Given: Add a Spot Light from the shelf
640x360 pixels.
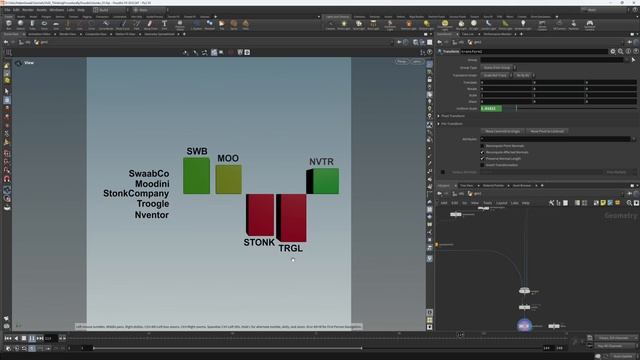Looking at the screenshot, I should [x=358, y=25].
